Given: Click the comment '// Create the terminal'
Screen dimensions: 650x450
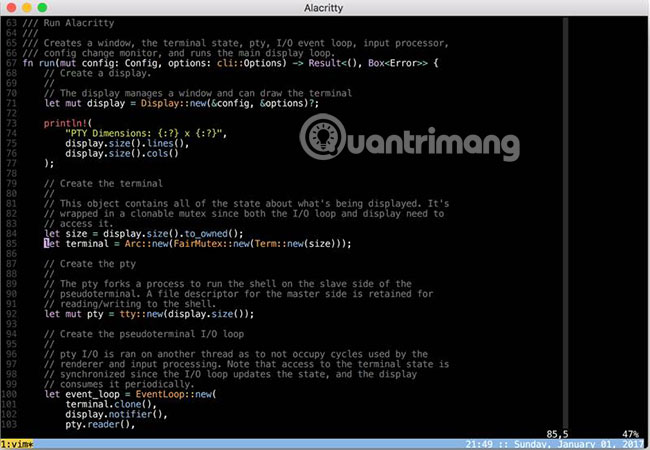Looking at the screenshot, I should pos(103,184).
